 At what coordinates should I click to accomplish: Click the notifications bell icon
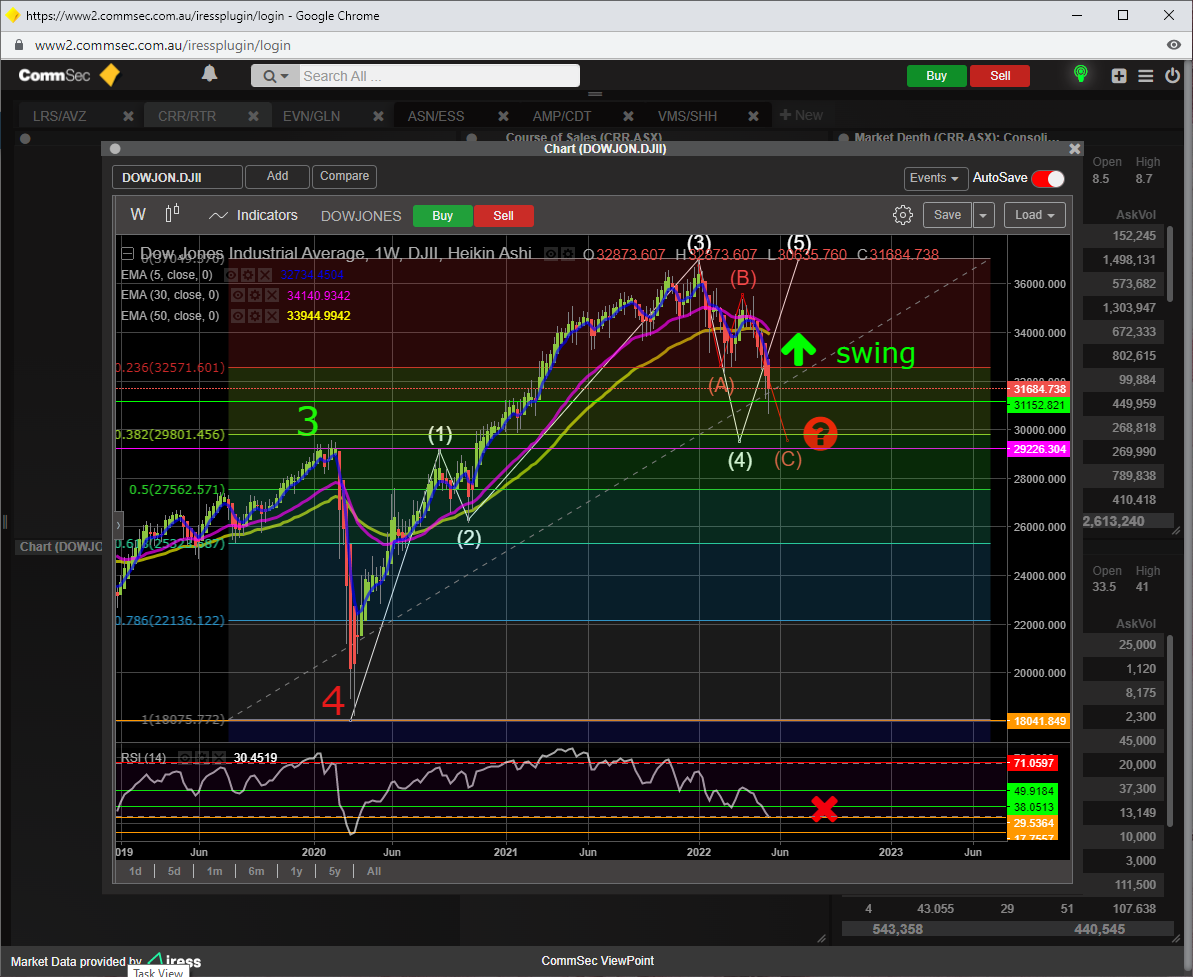click(210, 74)
